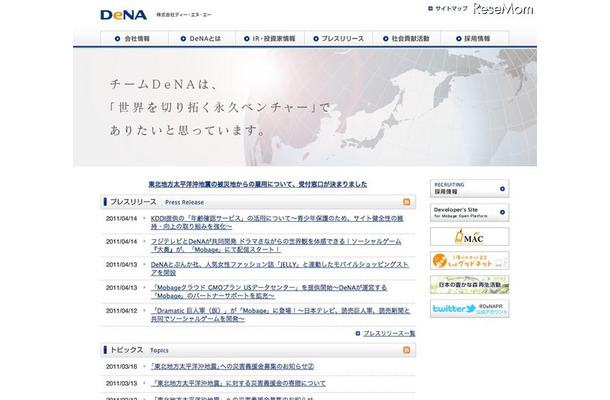Open the earthquake employment notice link
Screen dimensions: 610x400
point(258,184)
